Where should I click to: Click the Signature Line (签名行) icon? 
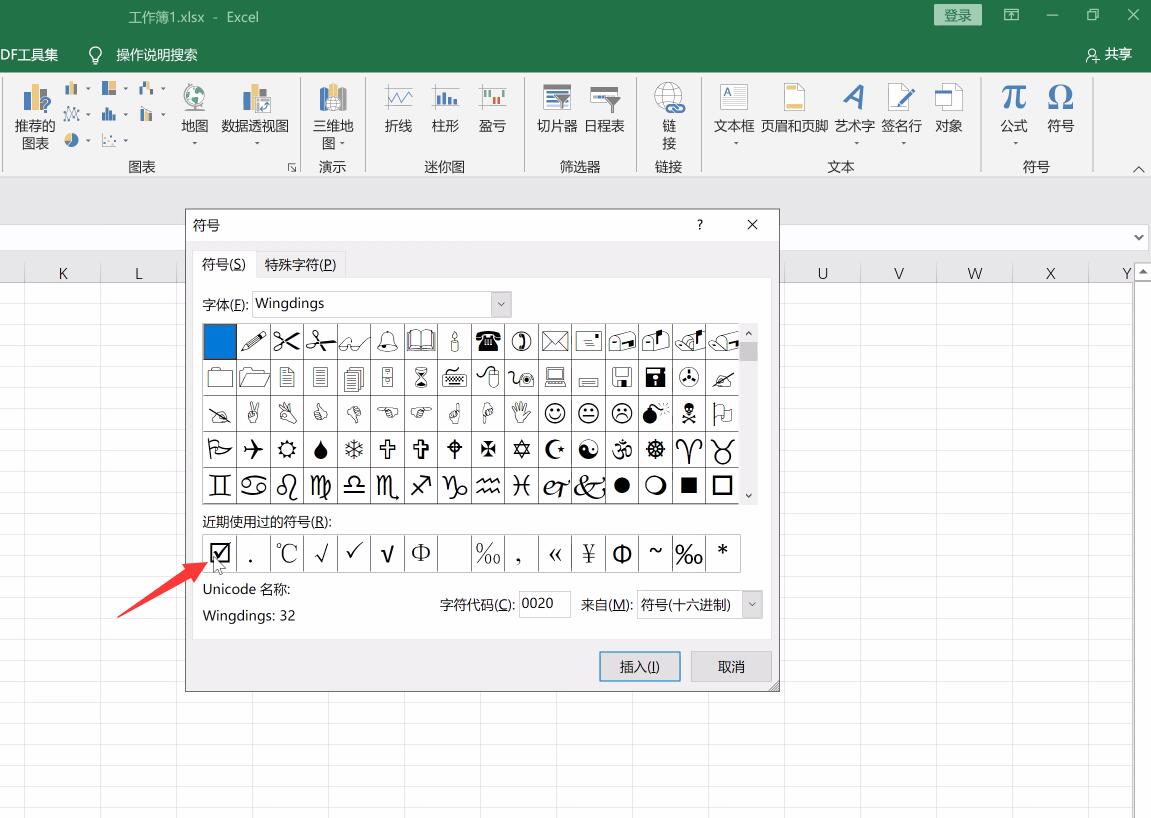click(901, 98)
